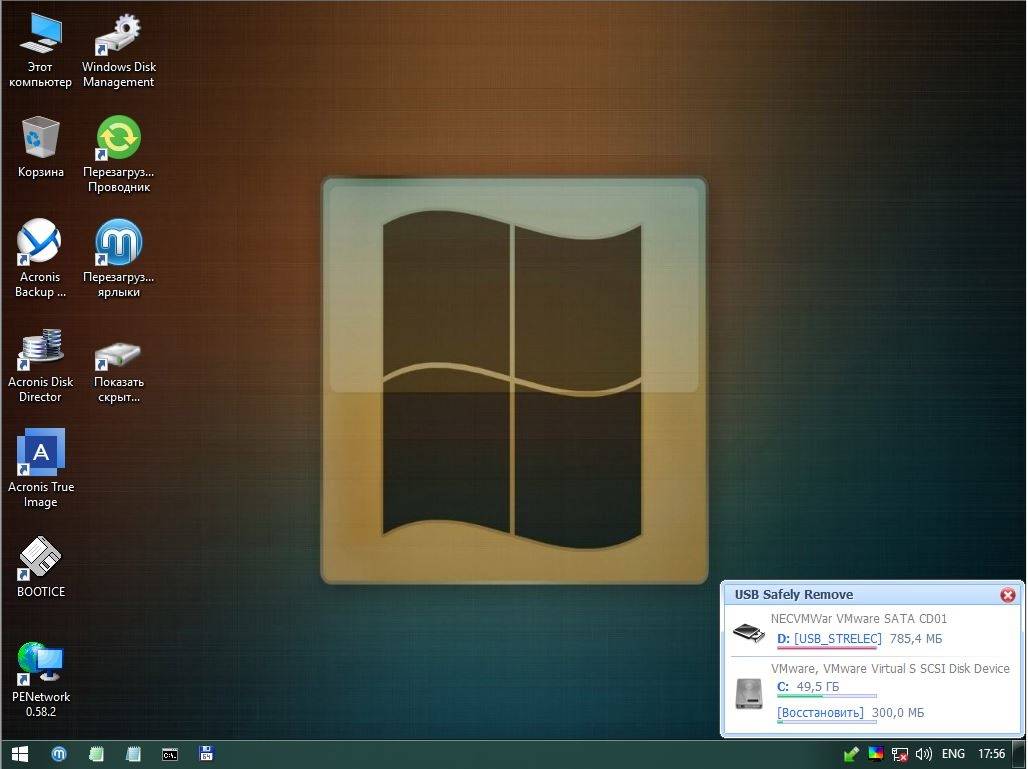Open Acronis Backup desktop shortcut

tap(41, 259)
